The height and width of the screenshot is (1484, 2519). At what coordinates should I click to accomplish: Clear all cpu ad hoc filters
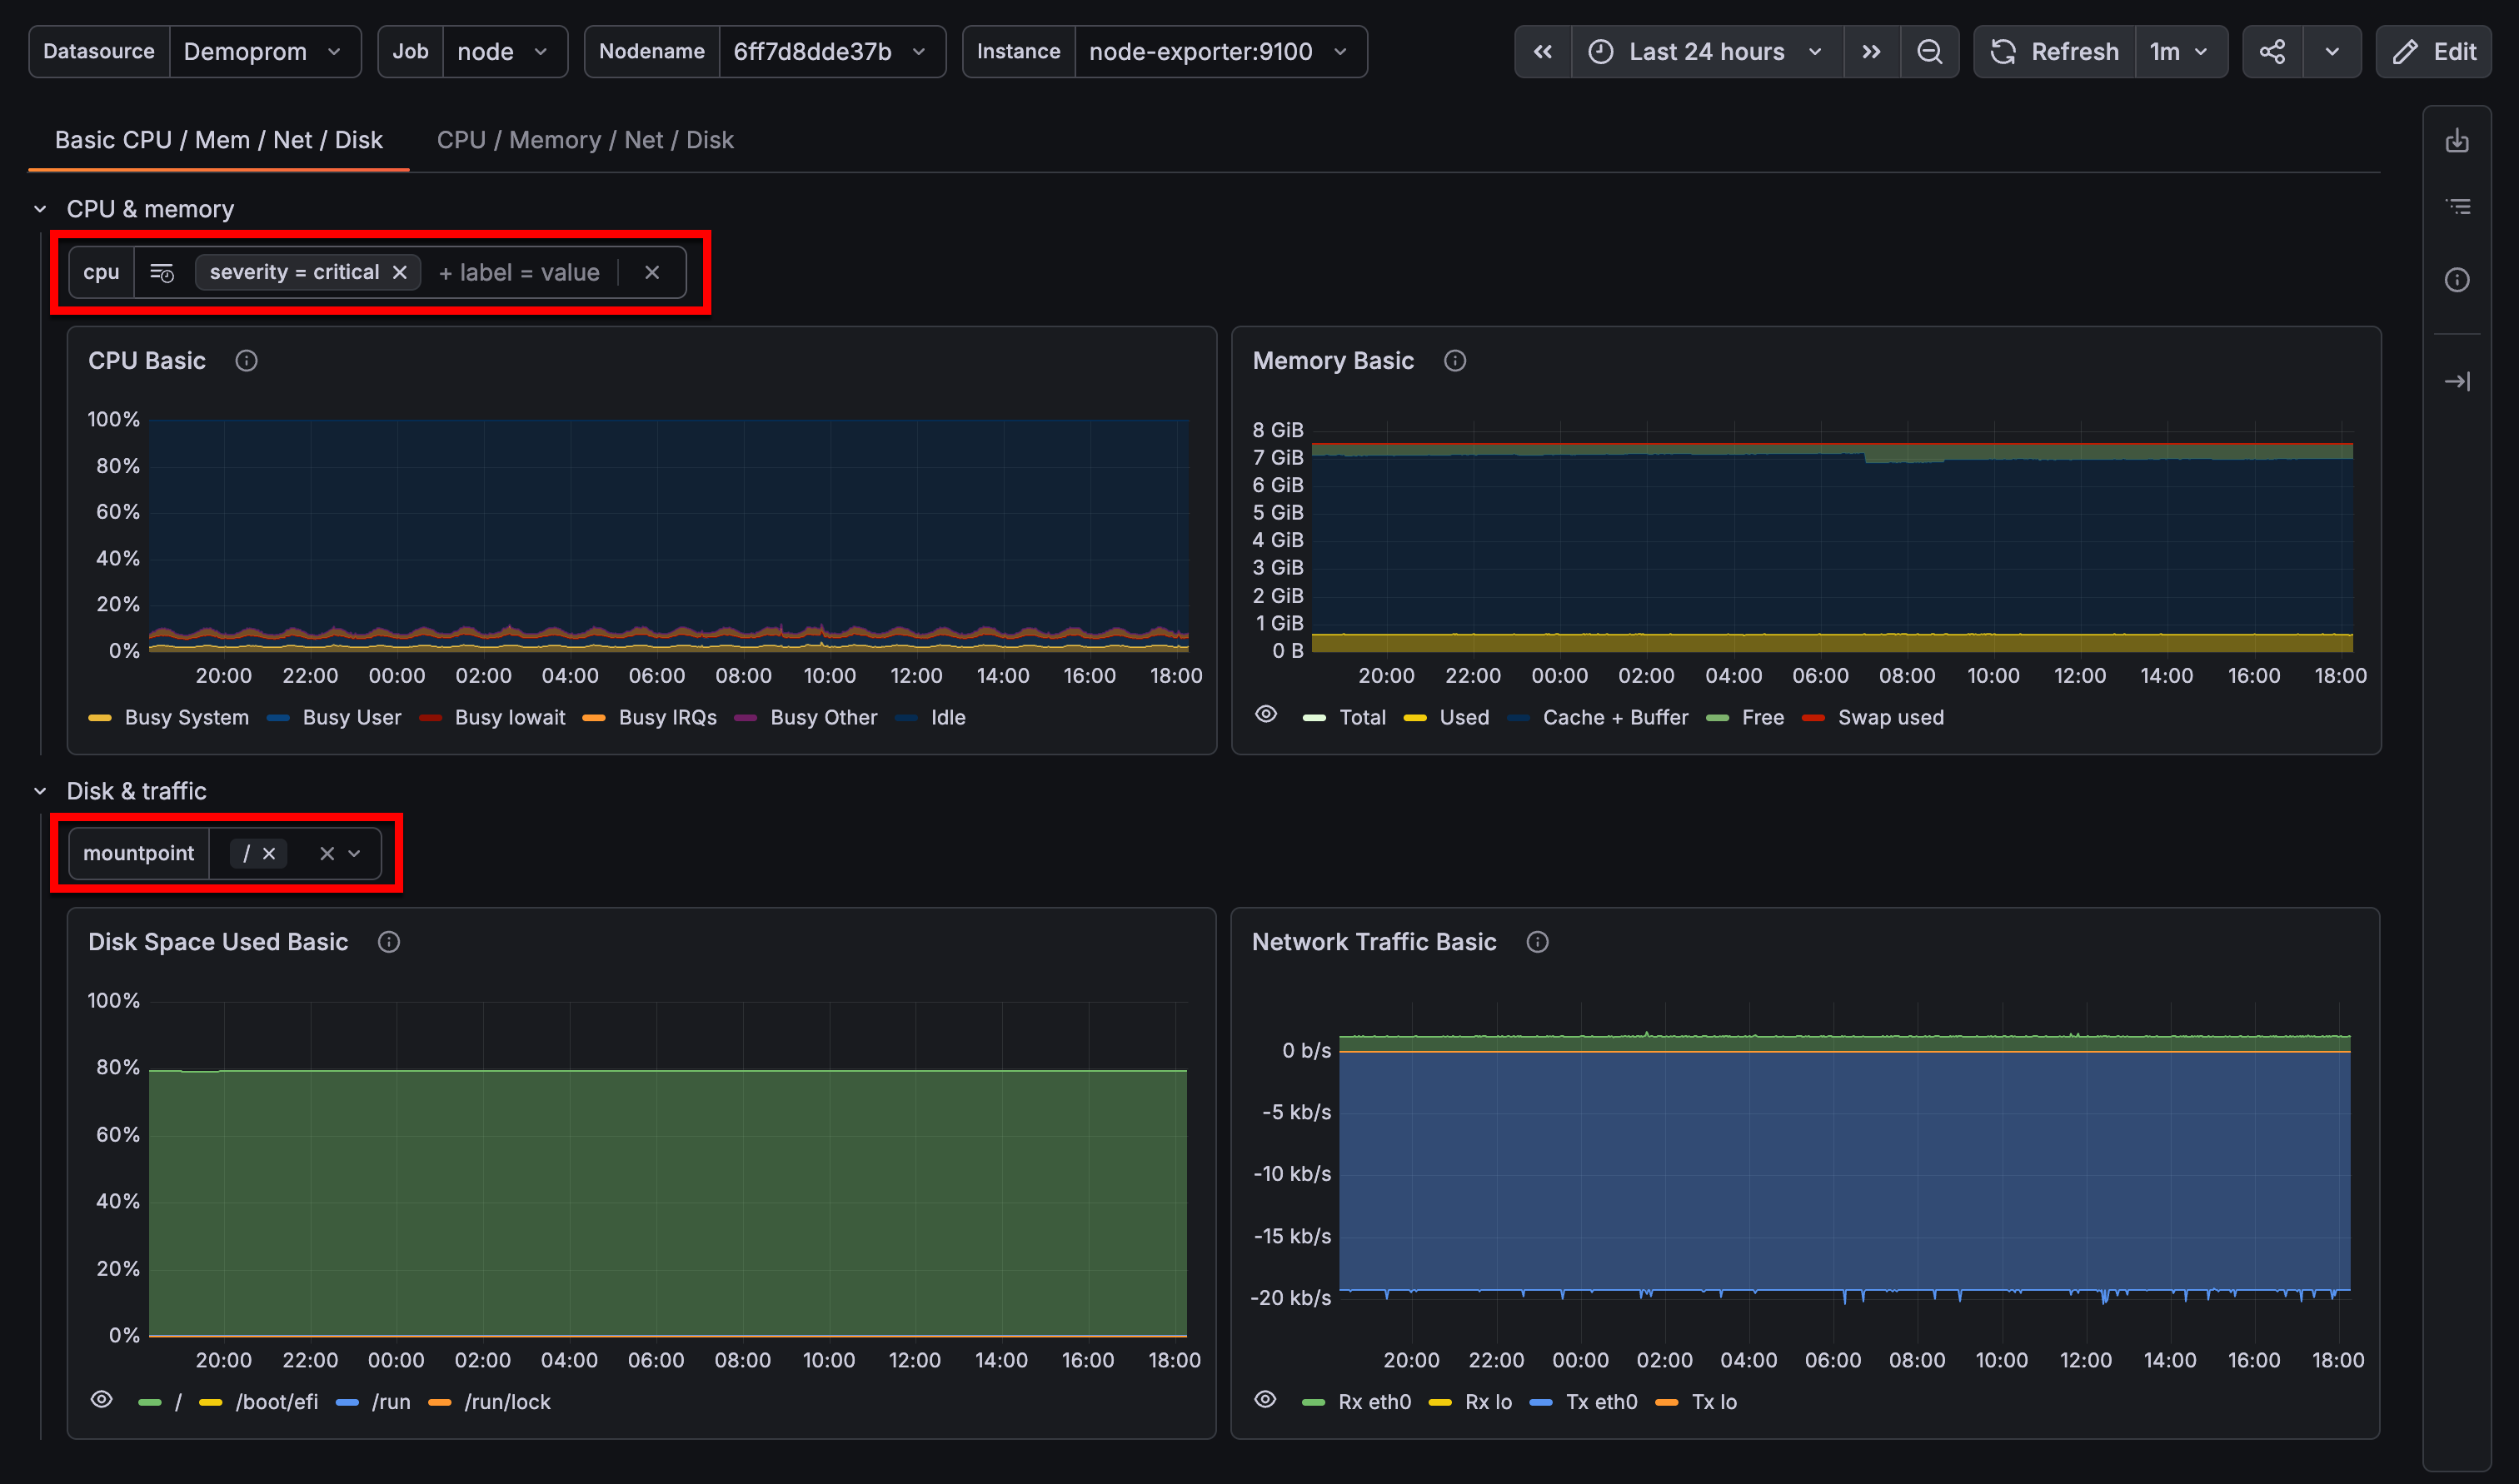click(652, 273)
